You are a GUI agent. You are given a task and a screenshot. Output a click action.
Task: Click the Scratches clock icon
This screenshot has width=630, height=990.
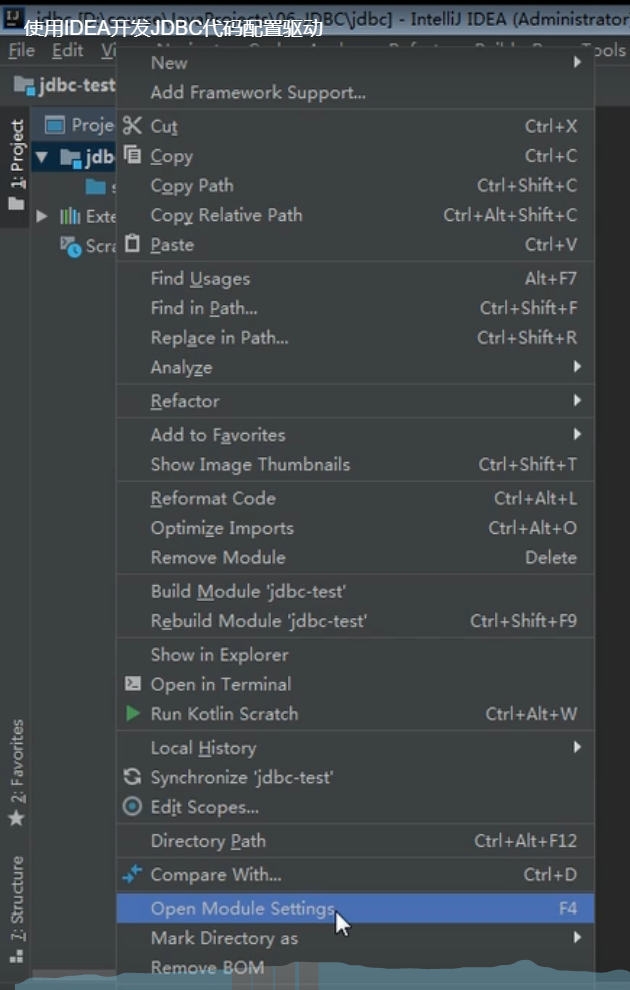click(70, 246)
